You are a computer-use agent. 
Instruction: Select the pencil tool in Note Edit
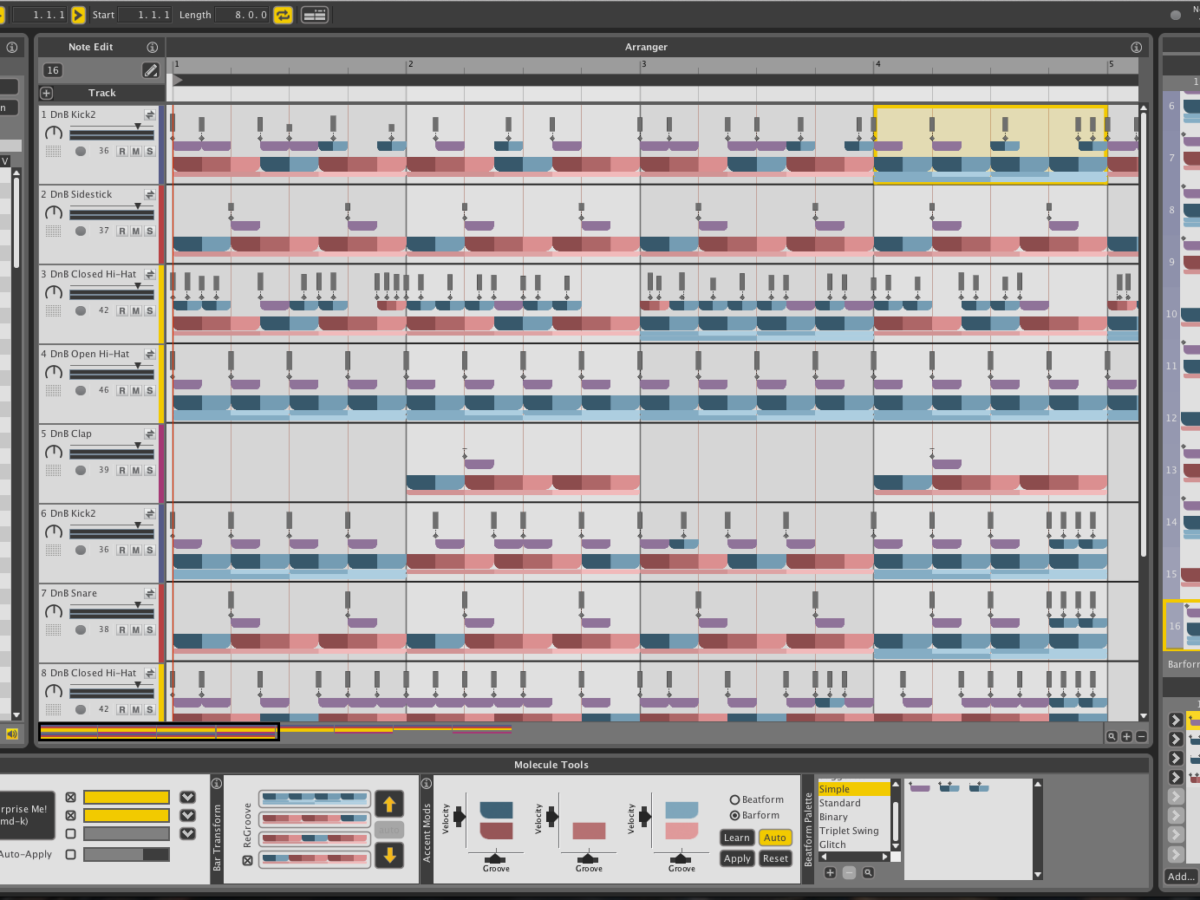click(150, 70)
